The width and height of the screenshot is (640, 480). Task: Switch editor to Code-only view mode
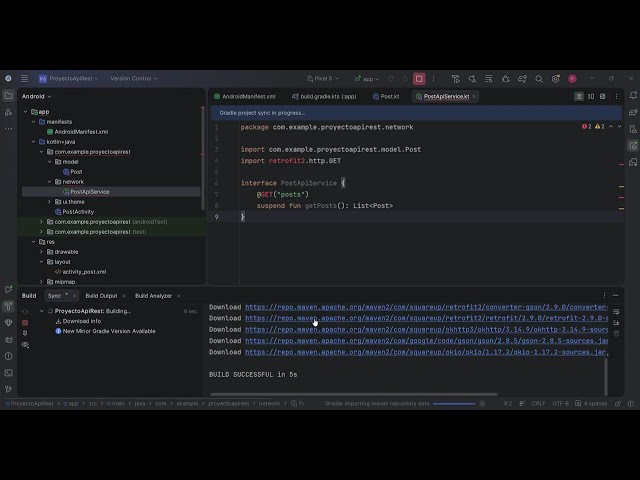579,96
